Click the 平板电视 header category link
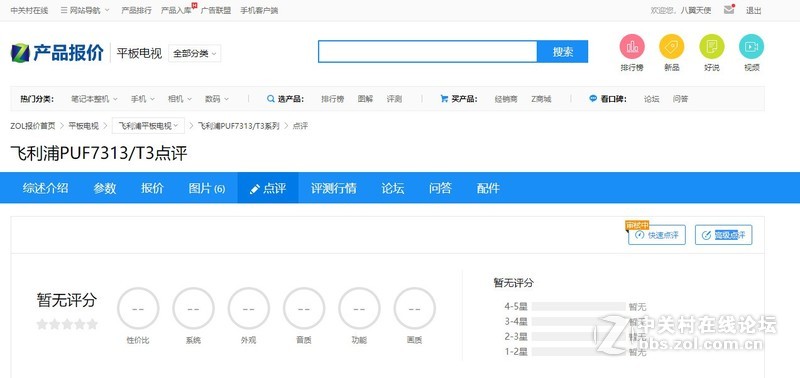This screenshot has width=800, height=378. 139,53
